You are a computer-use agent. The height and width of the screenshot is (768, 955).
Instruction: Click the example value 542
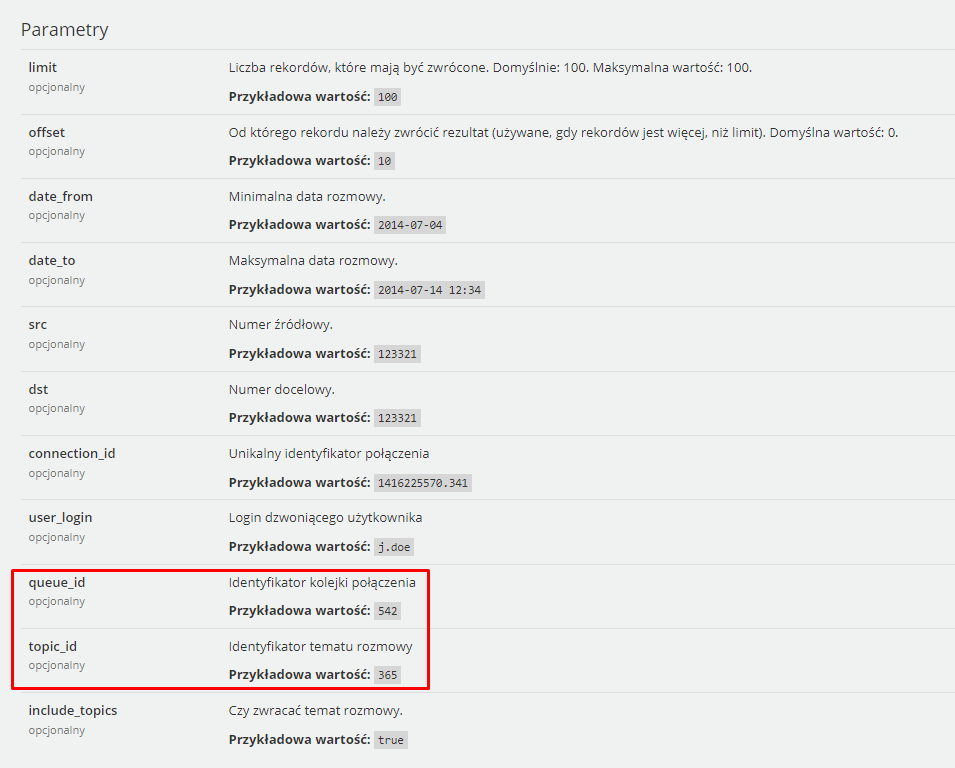pos(387,611)
